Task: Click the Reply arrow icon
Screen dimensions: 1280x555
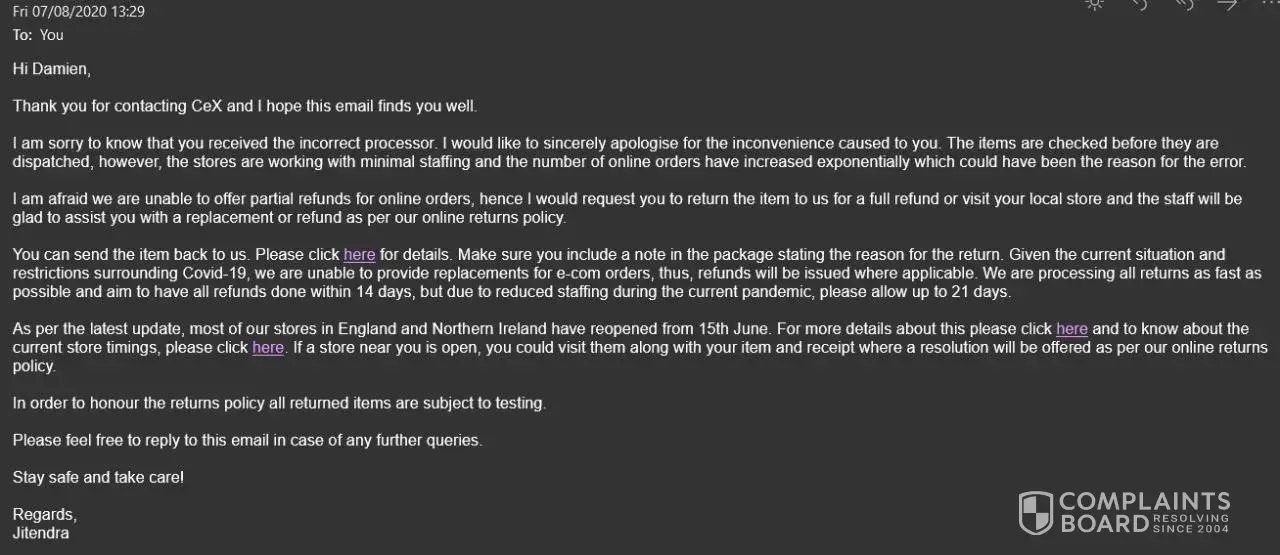Action: pos(1139,4)
